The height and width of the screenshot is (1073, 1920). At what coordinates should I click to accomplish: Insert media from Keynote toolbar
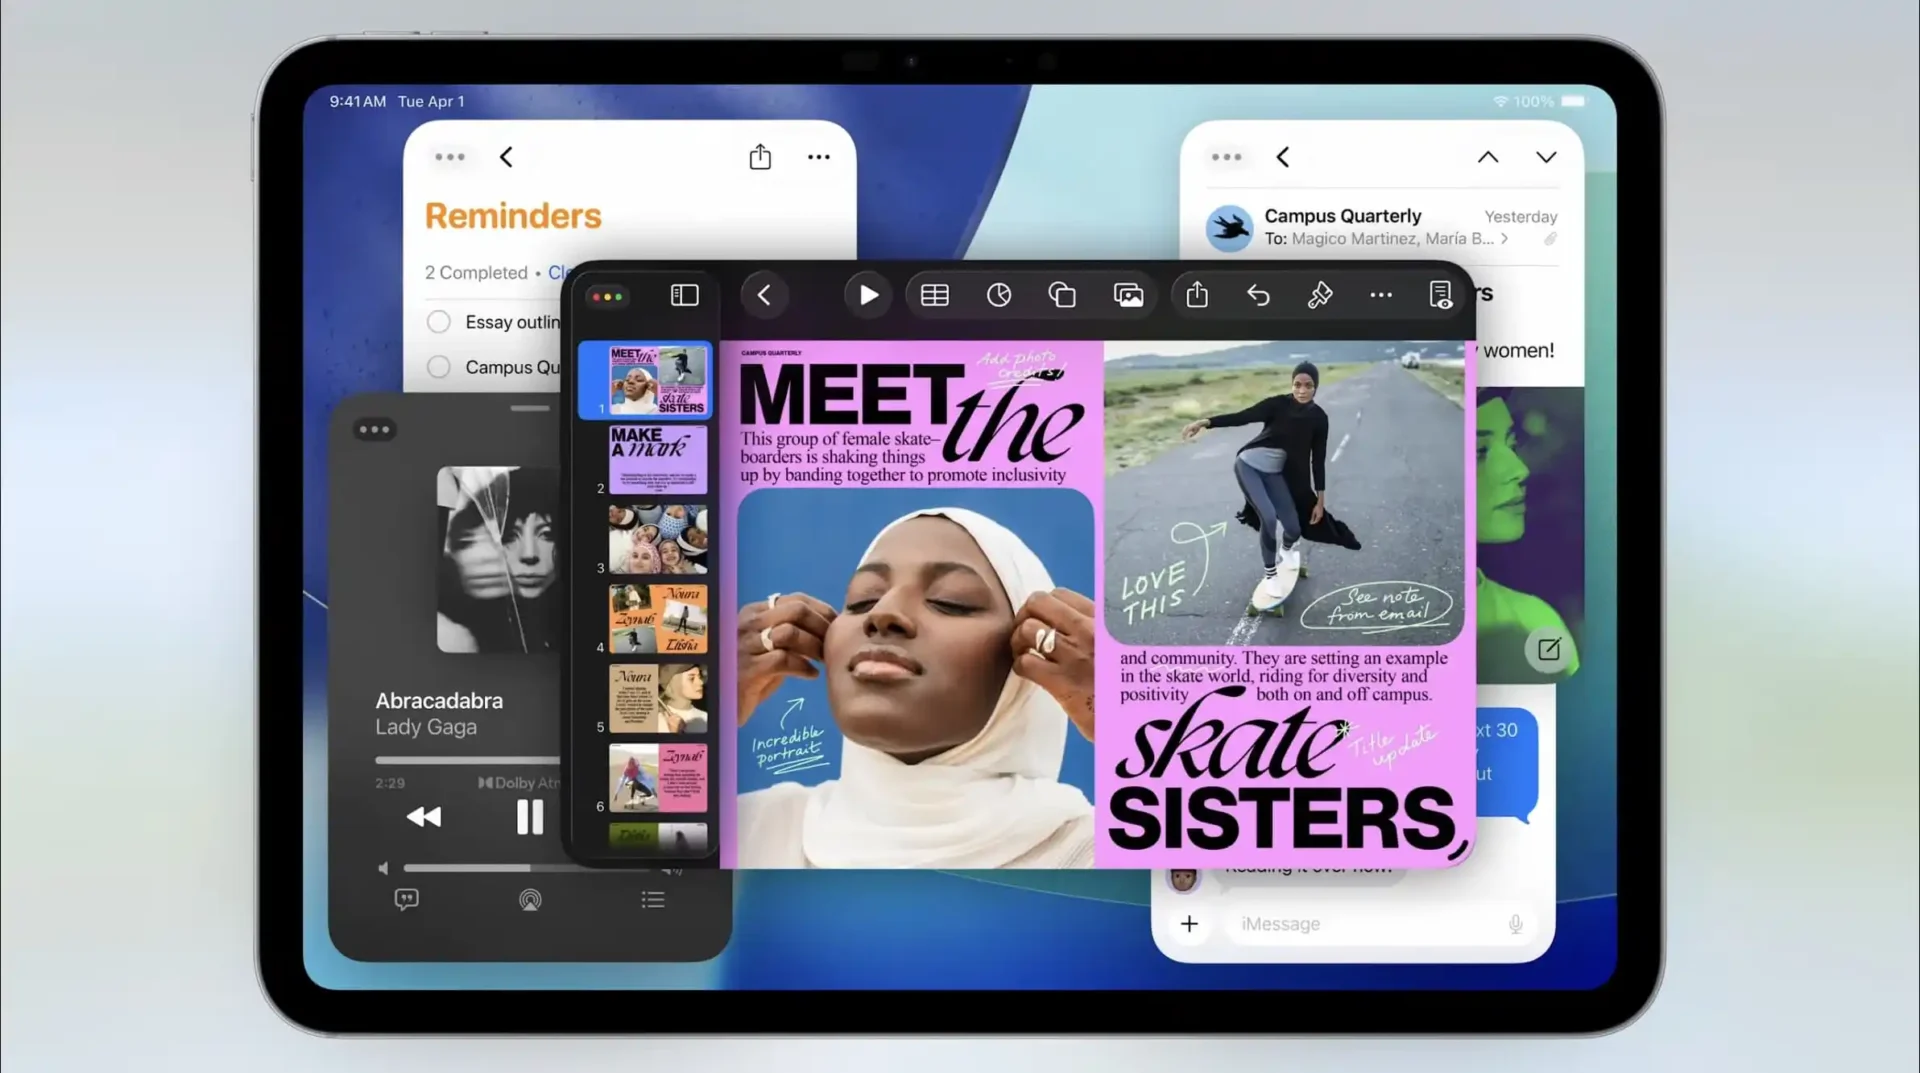(1129, 295)
